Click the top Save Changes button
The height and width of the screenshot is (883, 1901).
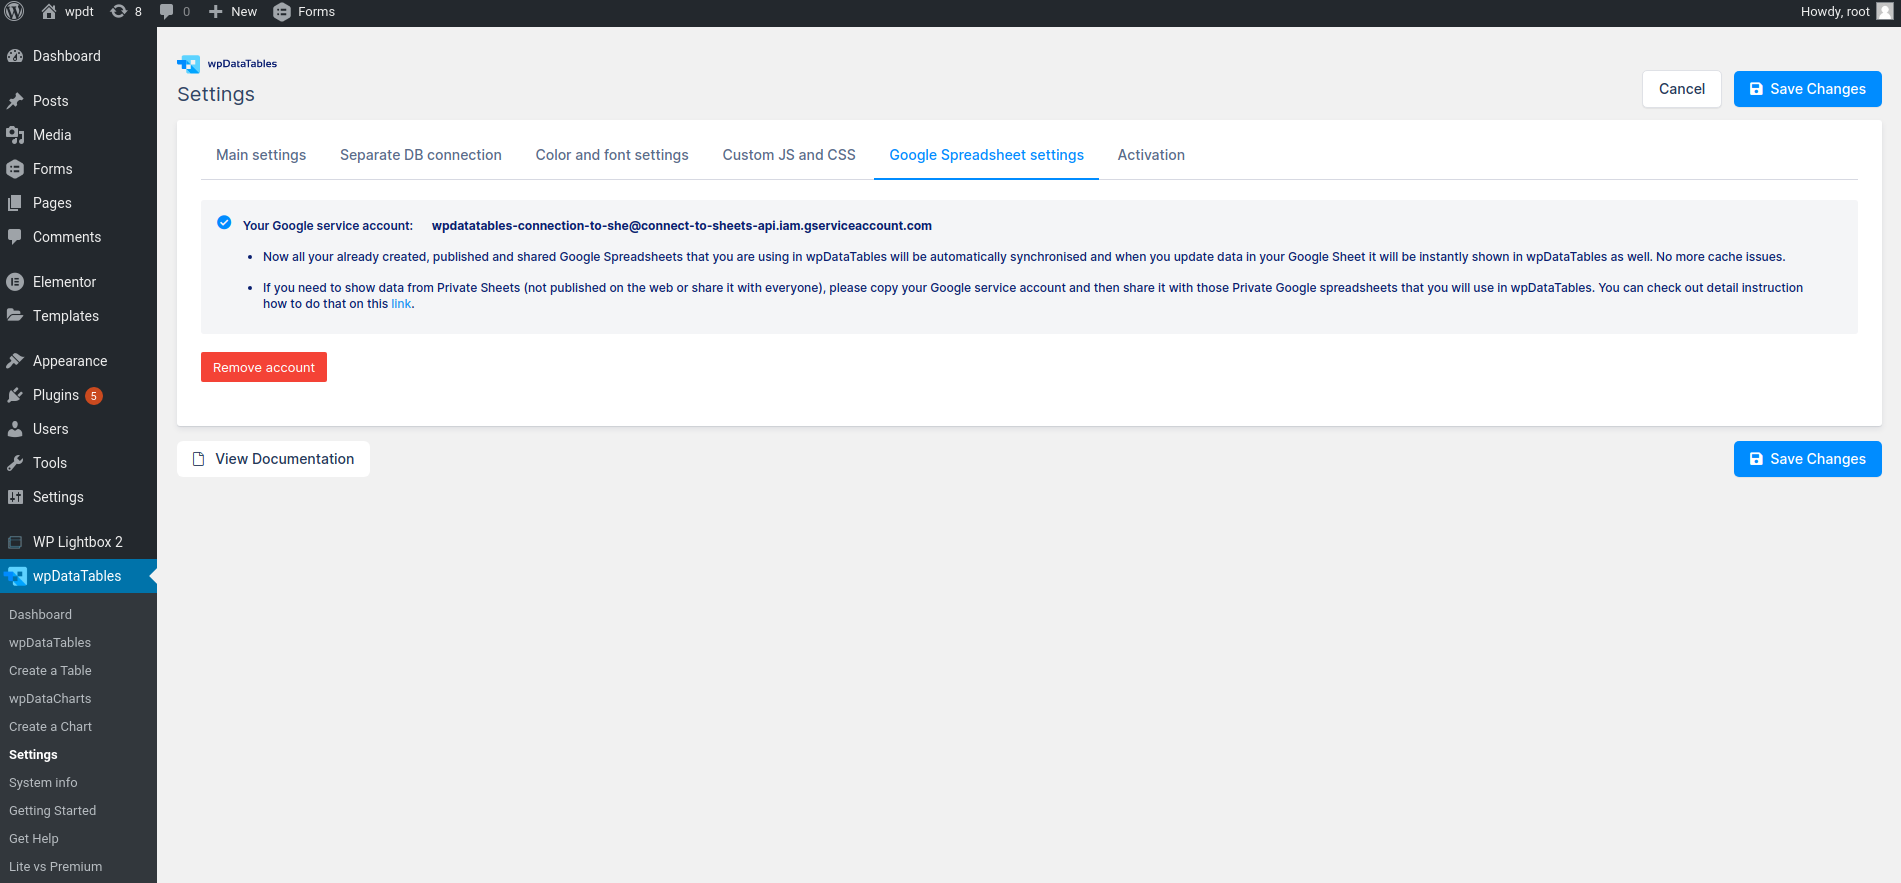click(1807, 89)
